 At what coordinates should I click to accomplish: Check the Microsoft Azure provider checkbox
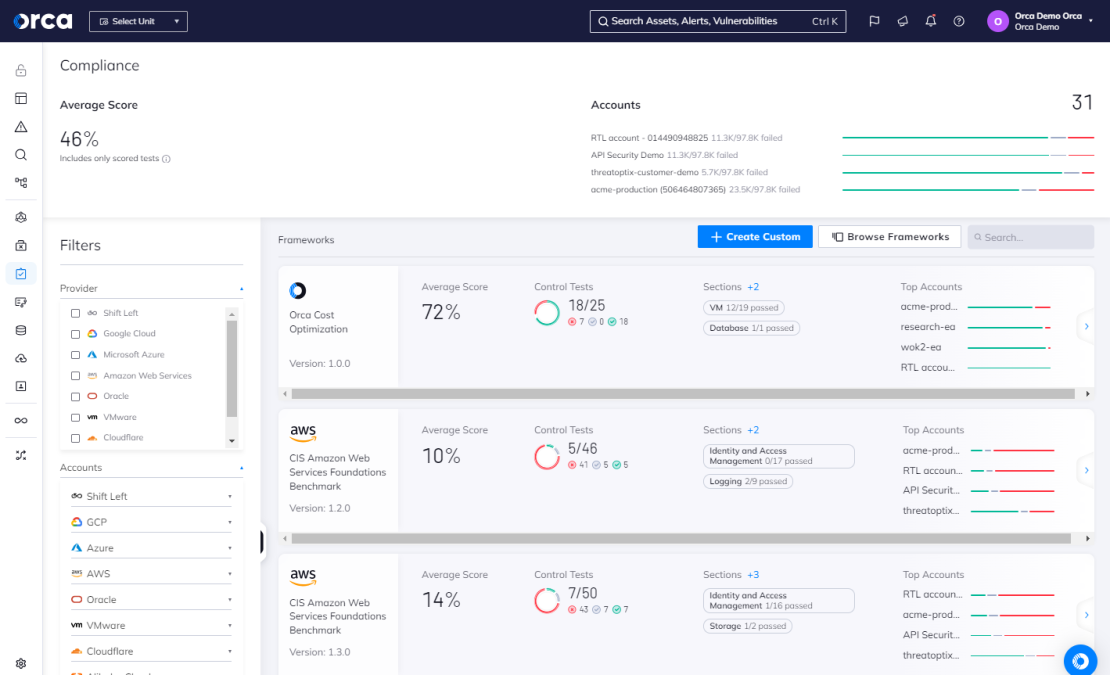[75, 355]
